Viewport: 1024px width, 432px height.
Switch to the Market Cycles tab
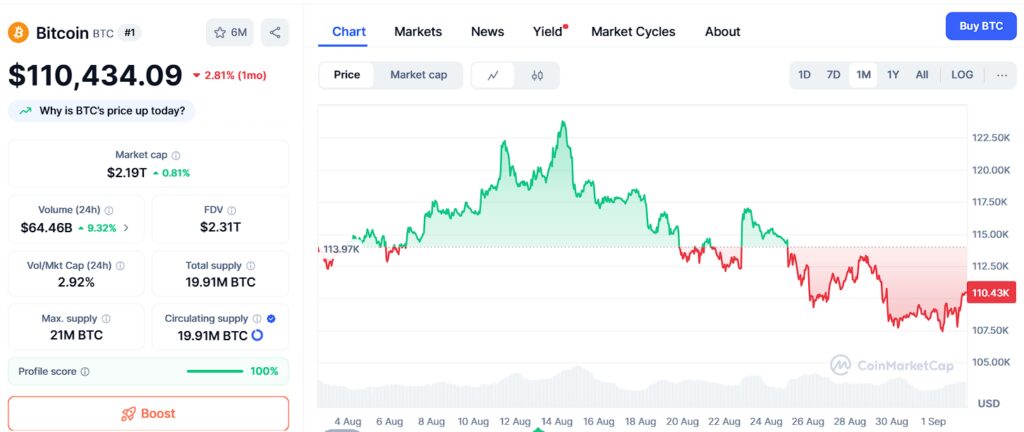(633, 32)
